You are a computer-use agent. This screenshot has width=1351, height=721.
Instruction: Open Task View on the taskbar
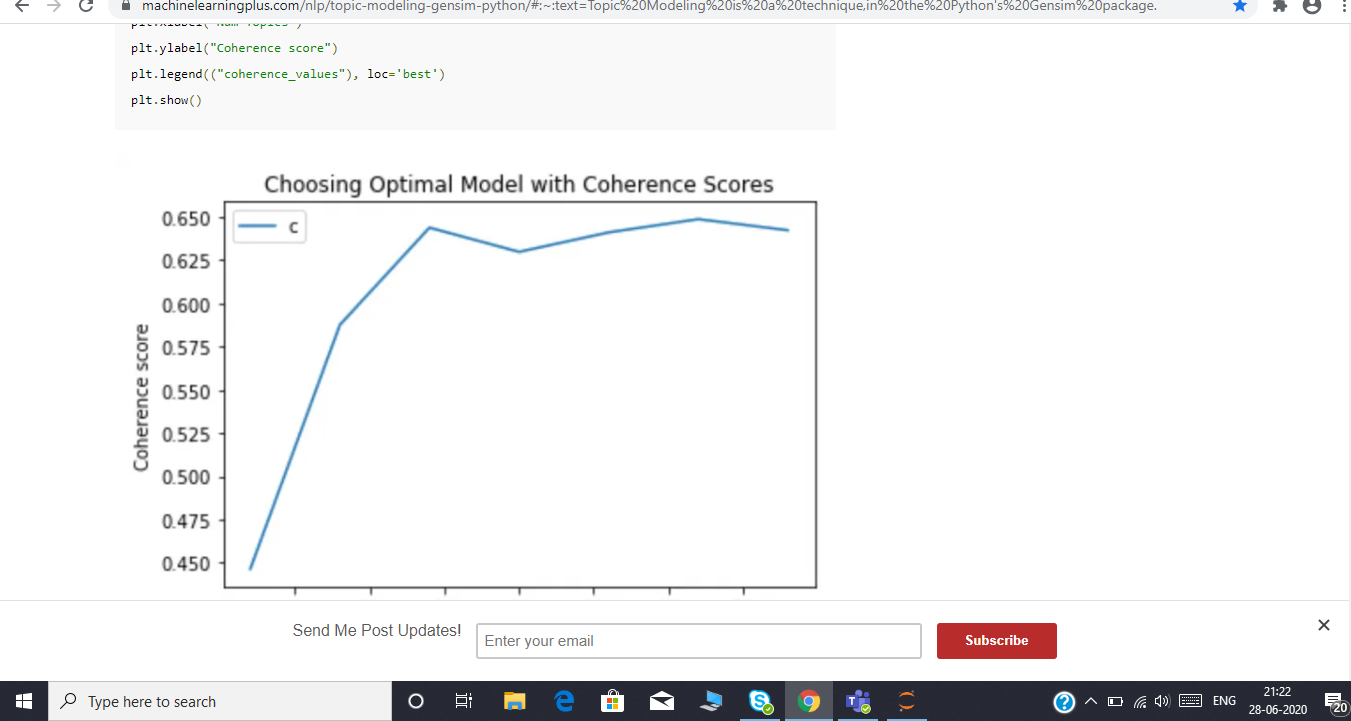463,701
